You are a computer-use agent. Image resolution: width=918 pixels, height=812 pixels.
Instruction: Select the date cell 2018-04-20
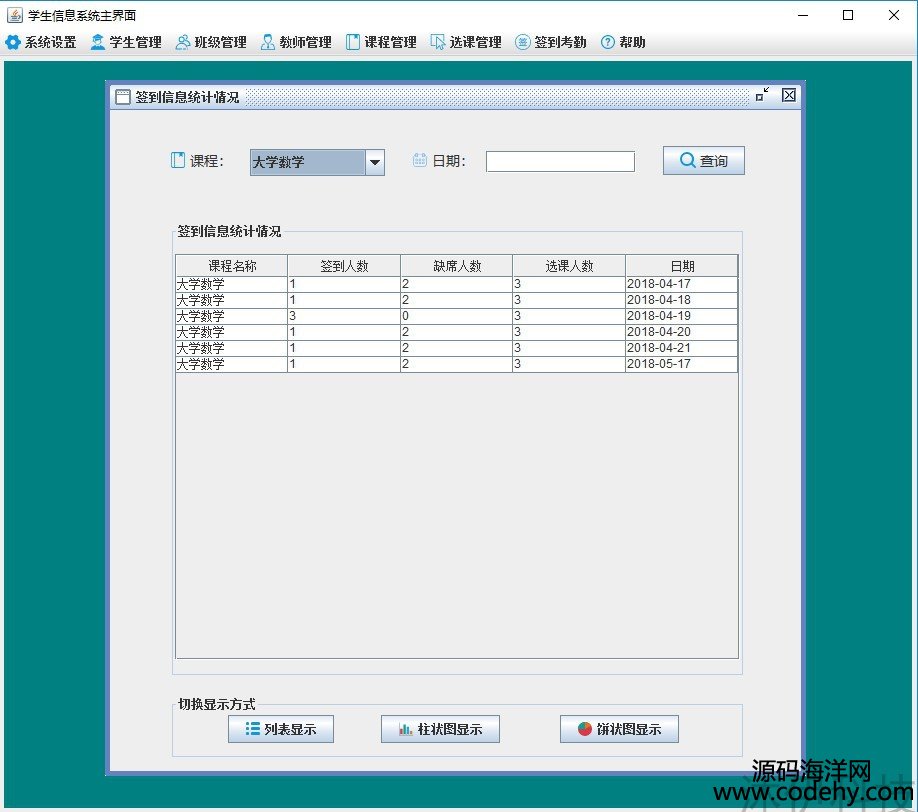pos(681,332)
